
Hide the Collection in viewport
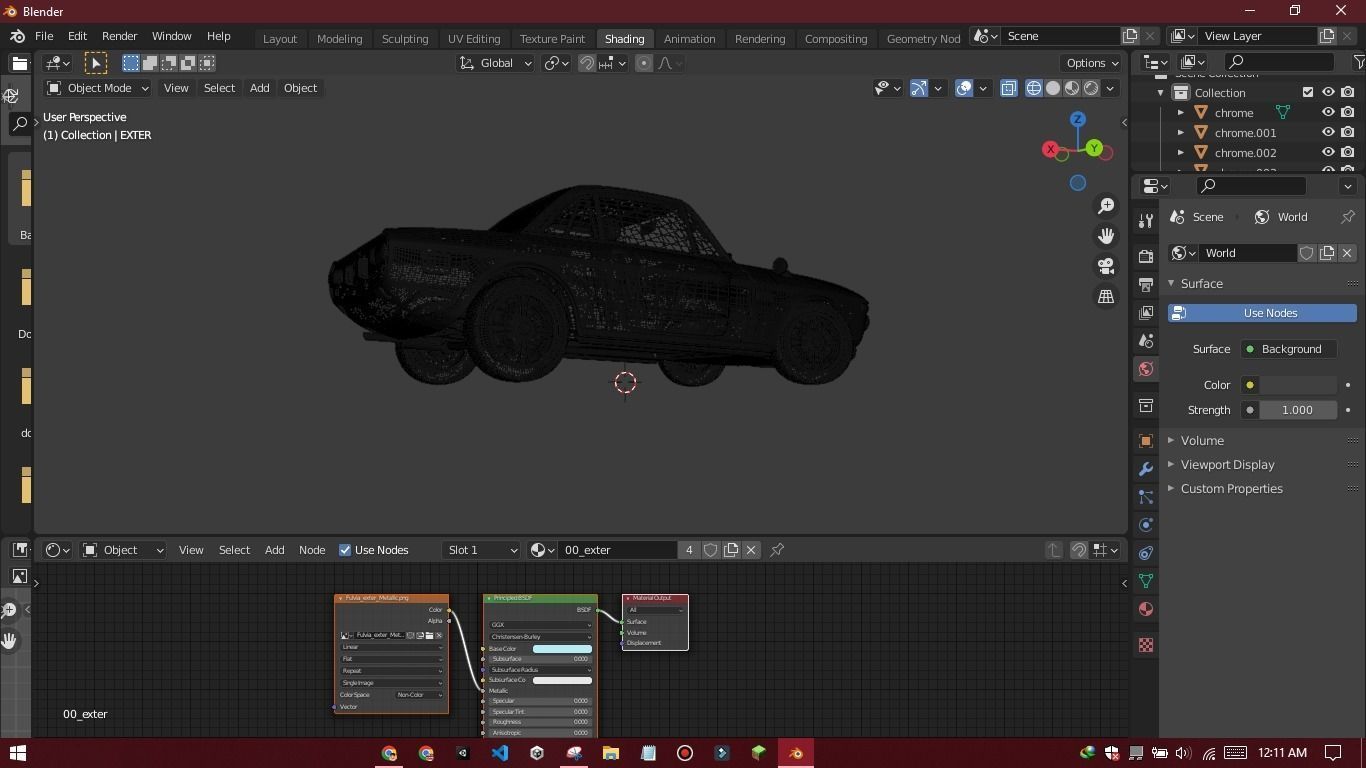point(1328,92)
